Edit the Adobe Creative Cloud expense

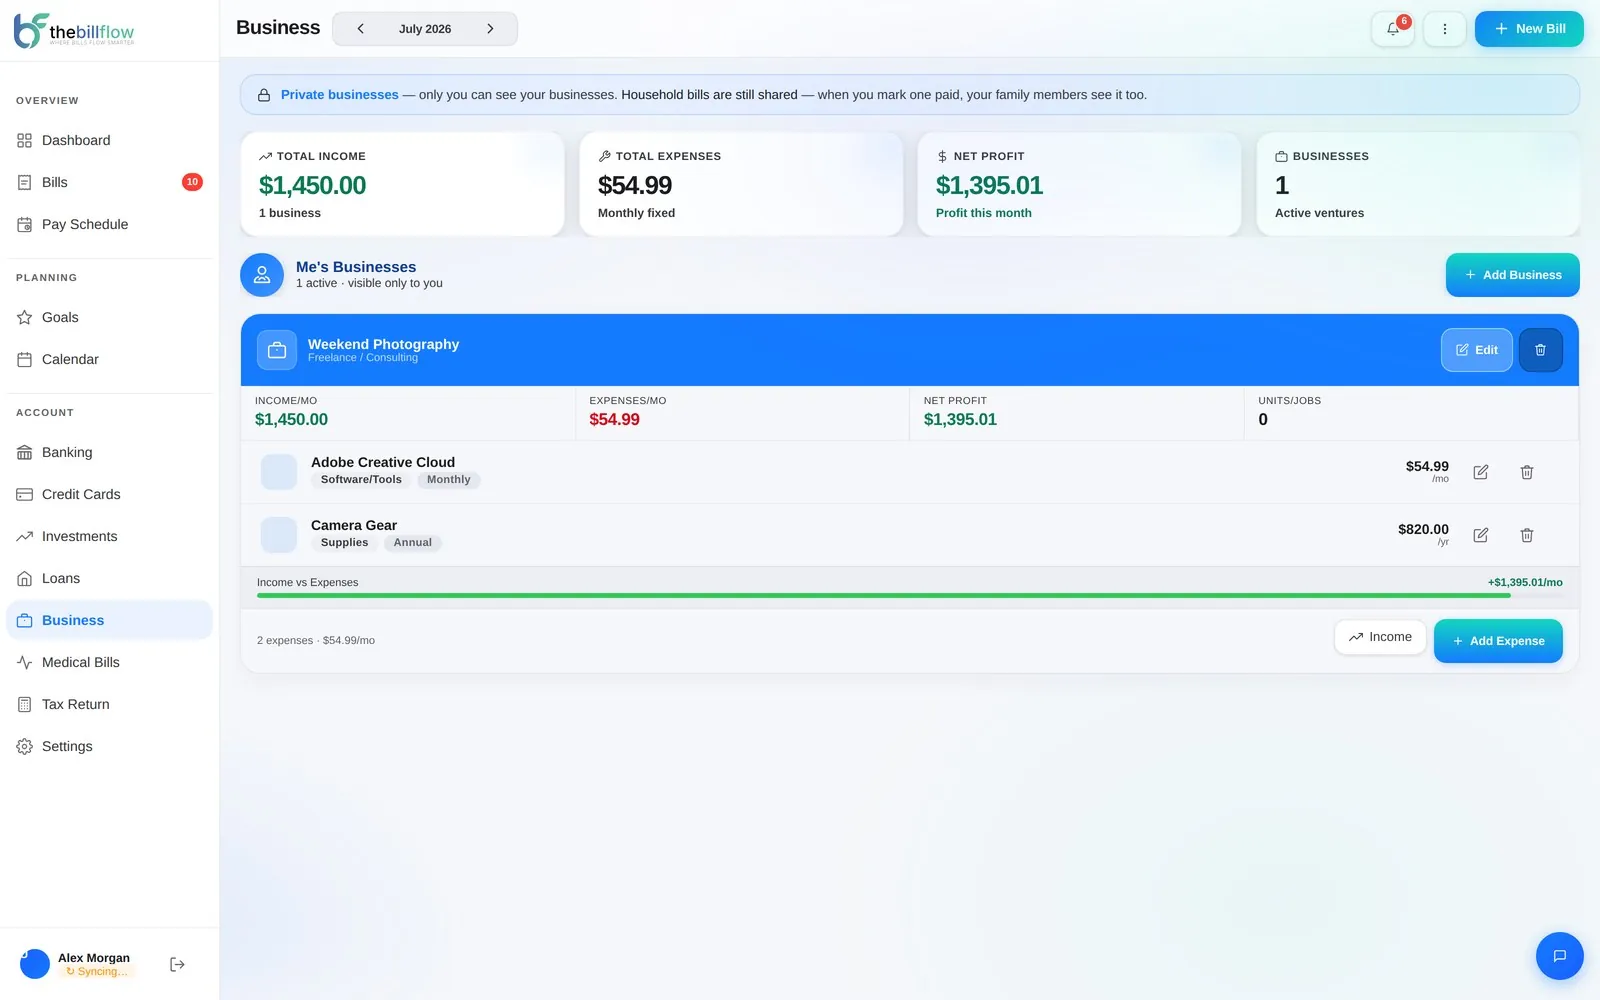(1481, 472)
